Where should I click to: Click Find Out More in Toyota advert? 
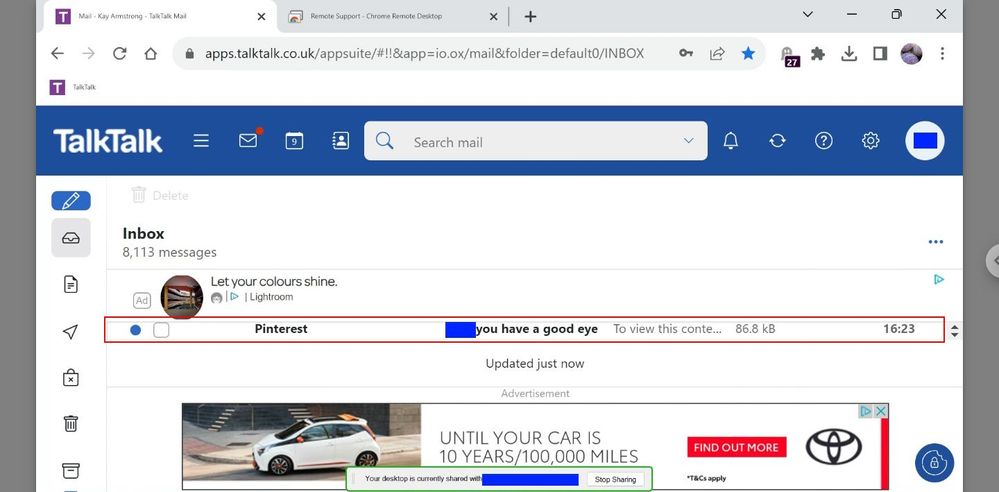coord(736,448)
